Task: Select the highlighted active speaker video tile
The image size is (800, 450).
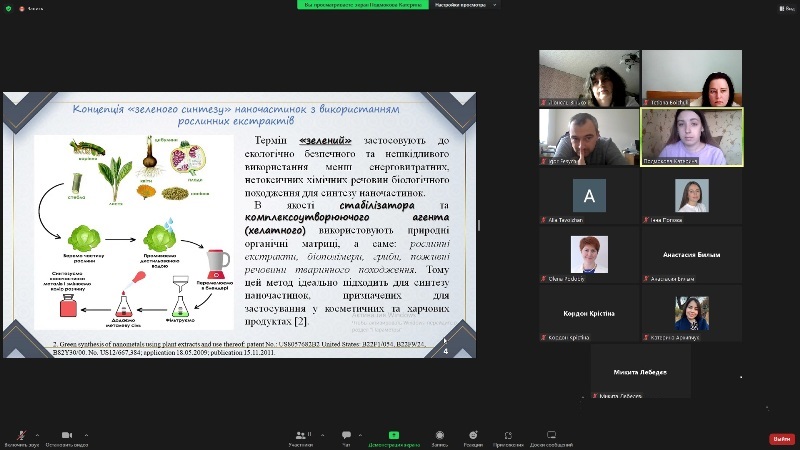Action: point(692,137)
